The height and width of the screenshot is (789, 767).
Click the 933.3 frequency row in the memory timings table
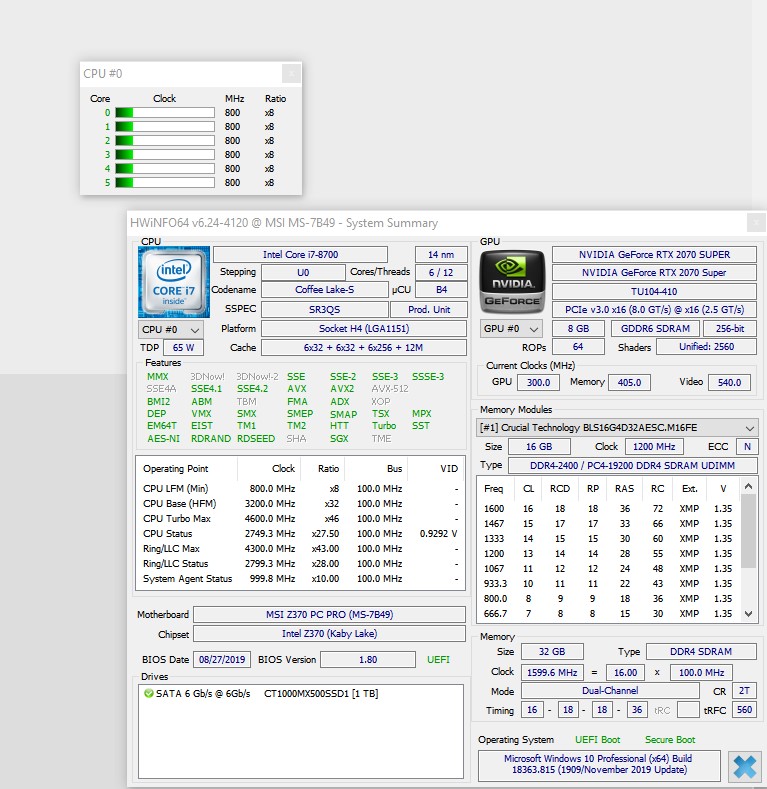[x=608, y=584]
